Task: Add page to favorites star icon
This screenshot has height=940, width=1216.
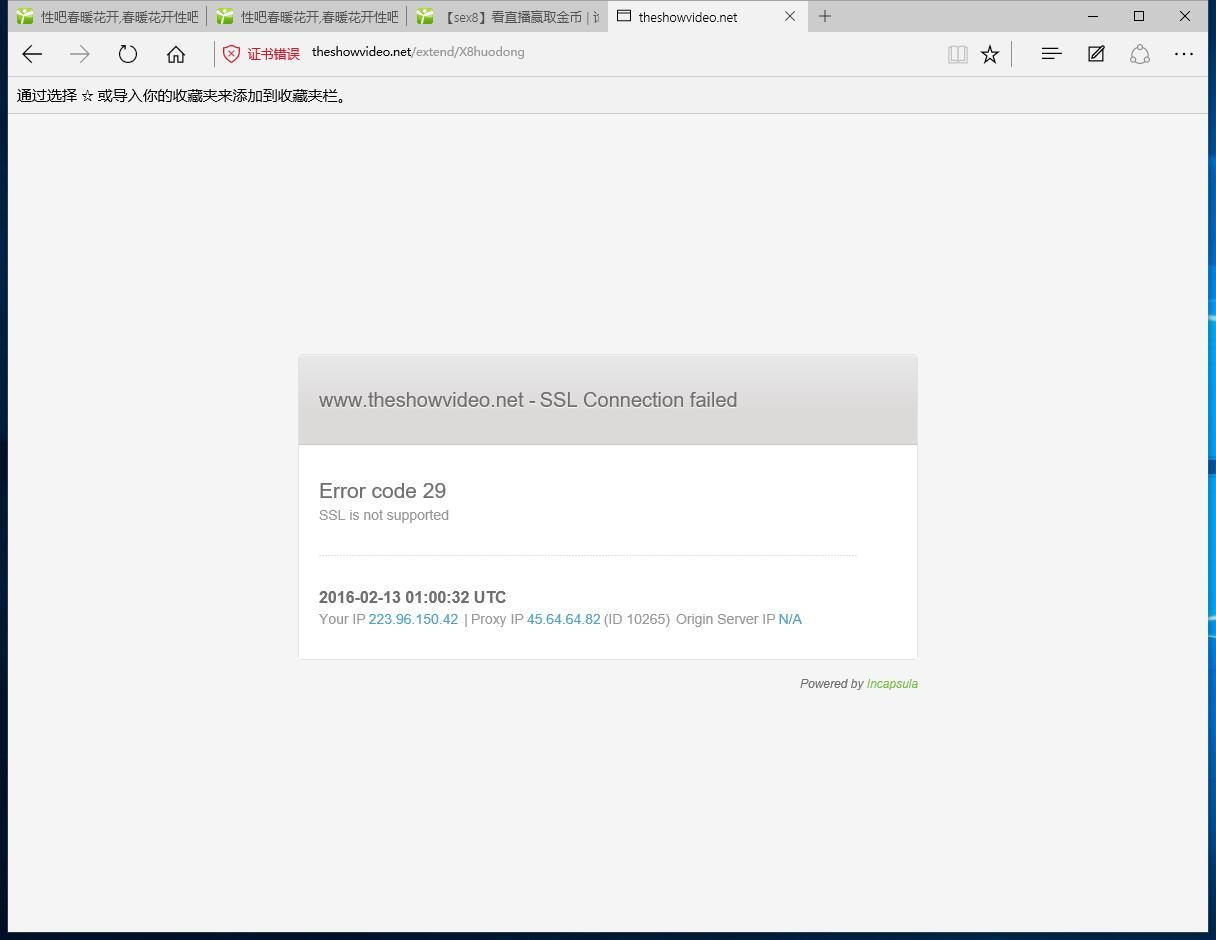Action: (990, 54)
